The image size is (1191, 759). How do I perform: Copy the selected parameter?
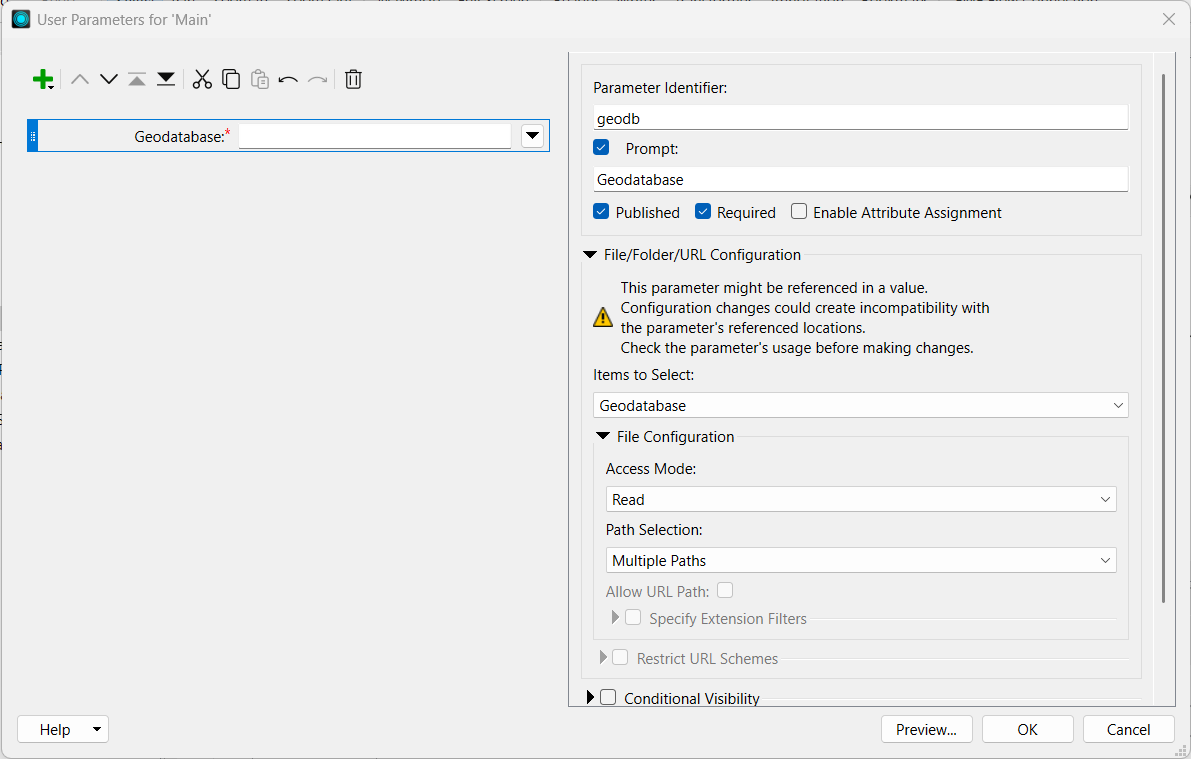click(231, 80)
